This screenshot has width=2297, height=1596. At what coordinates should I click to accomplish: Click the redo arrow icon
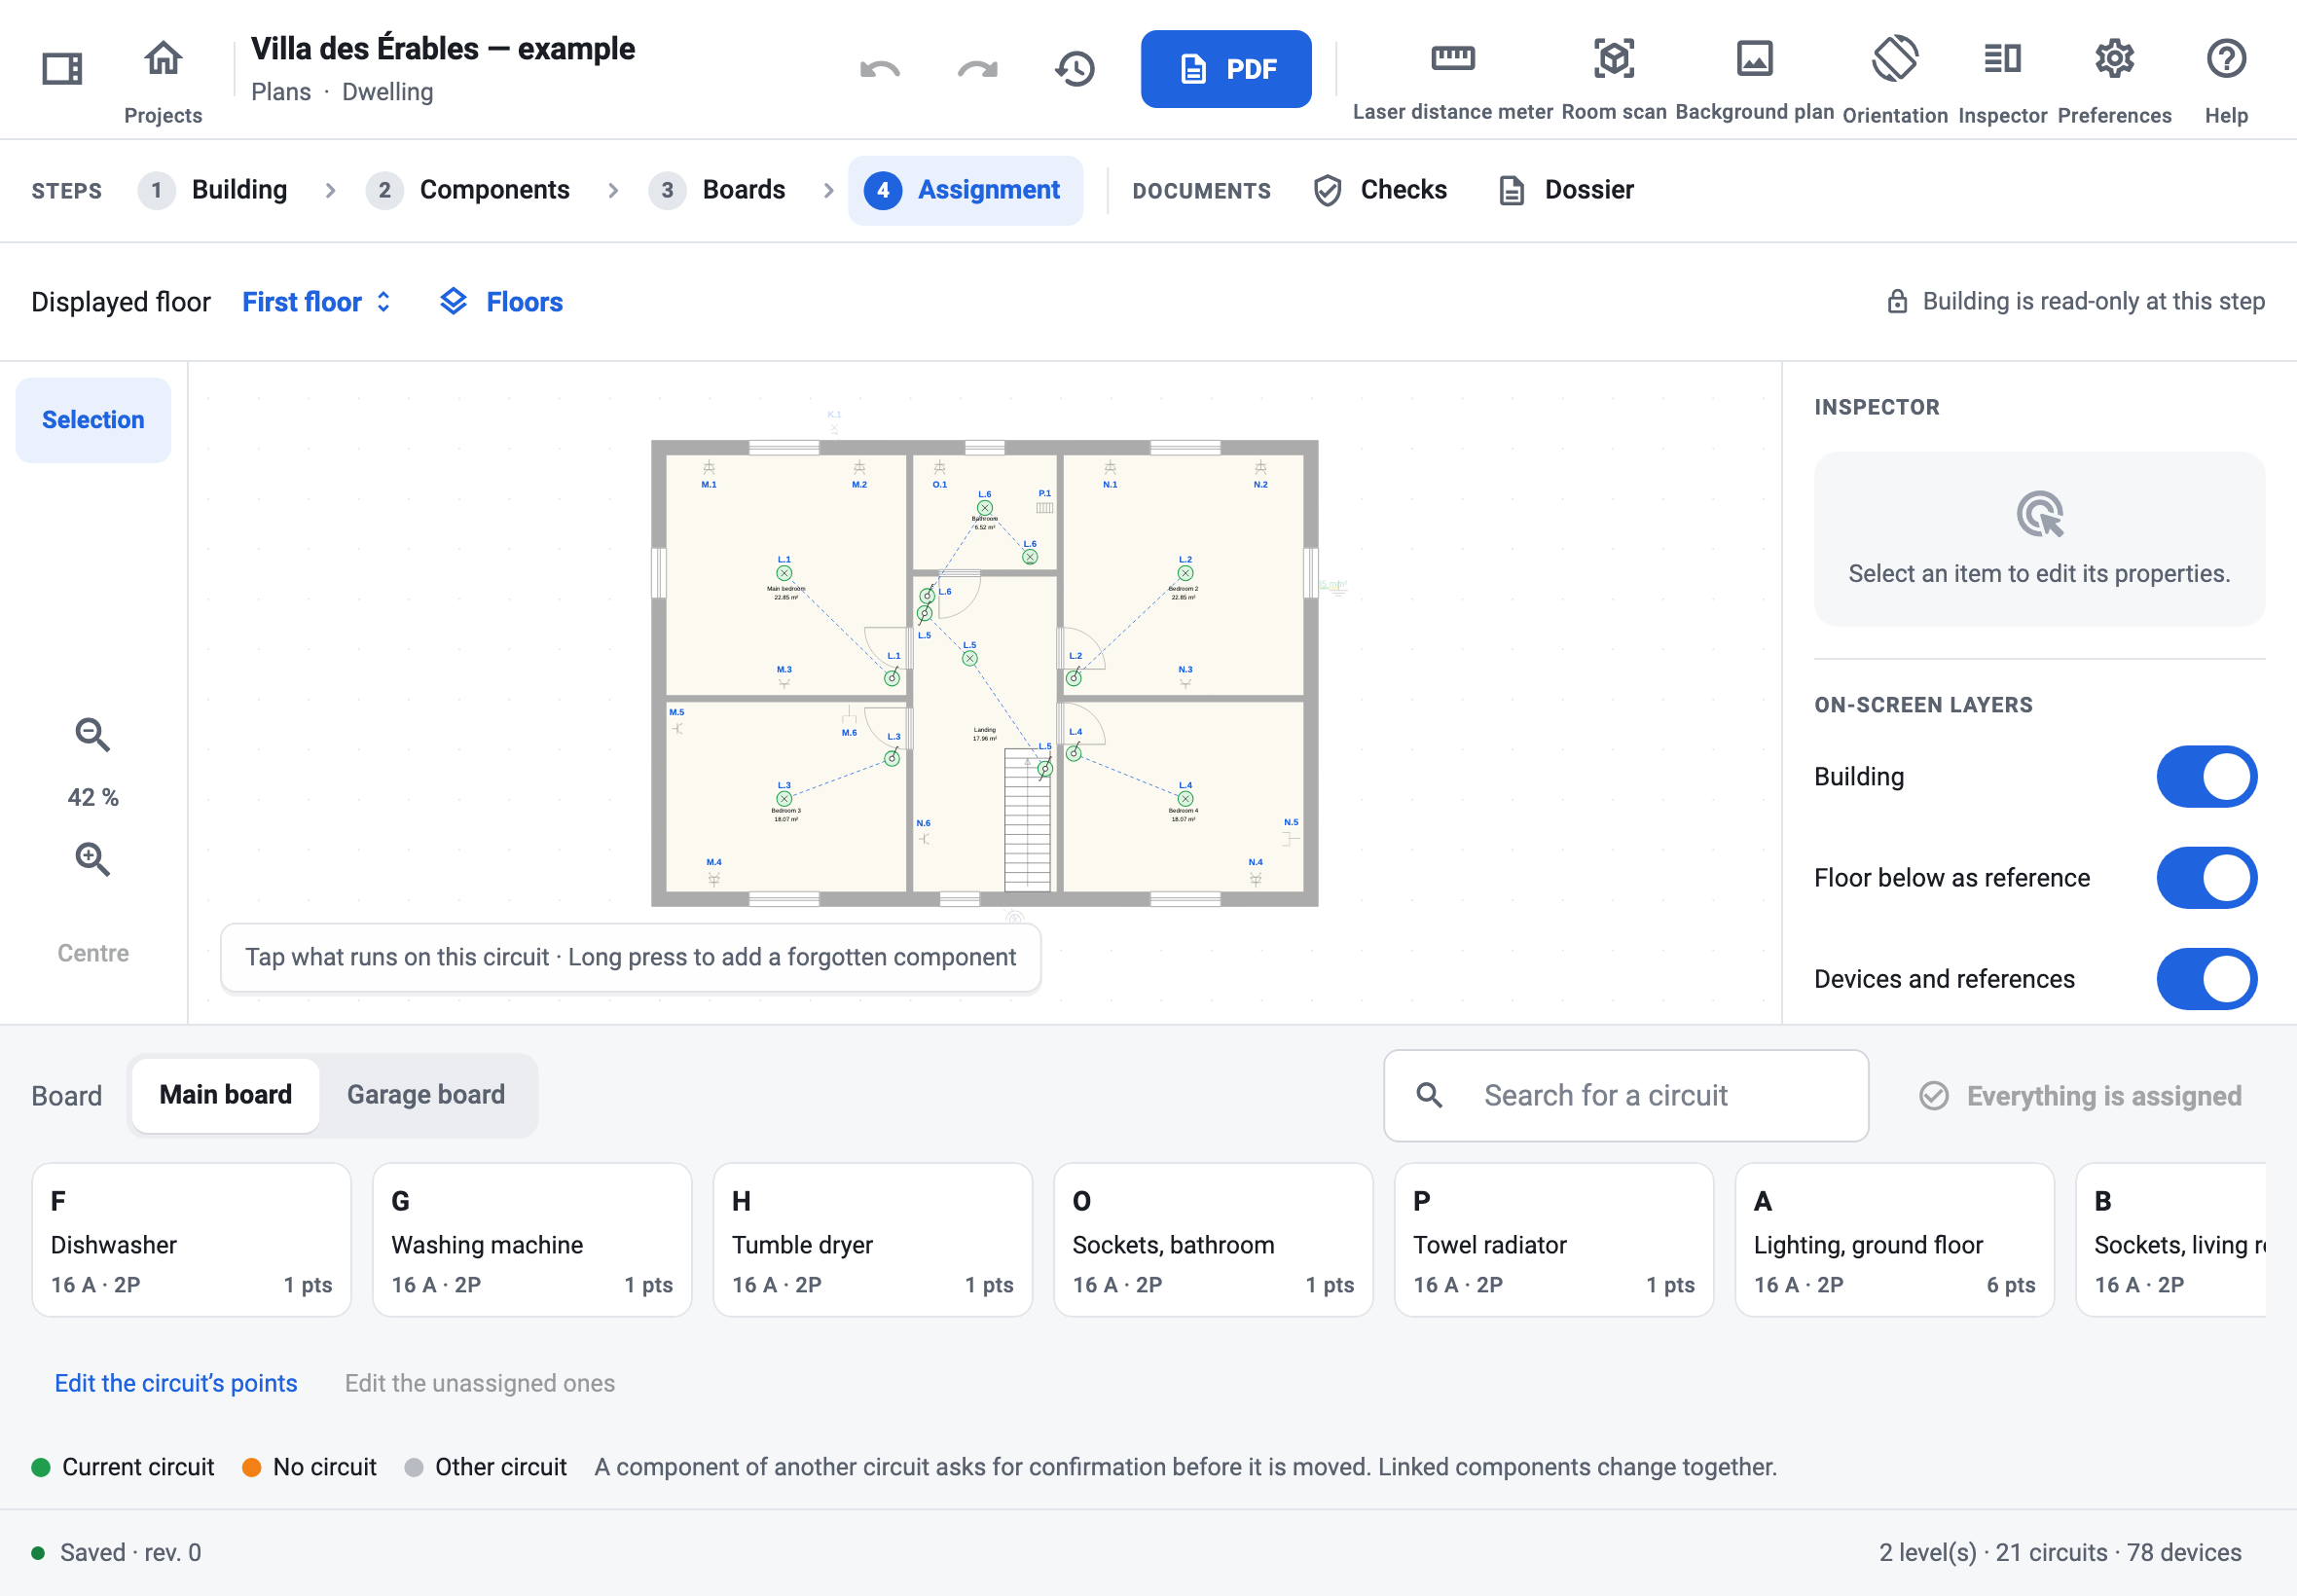click(x=977, y=69)
